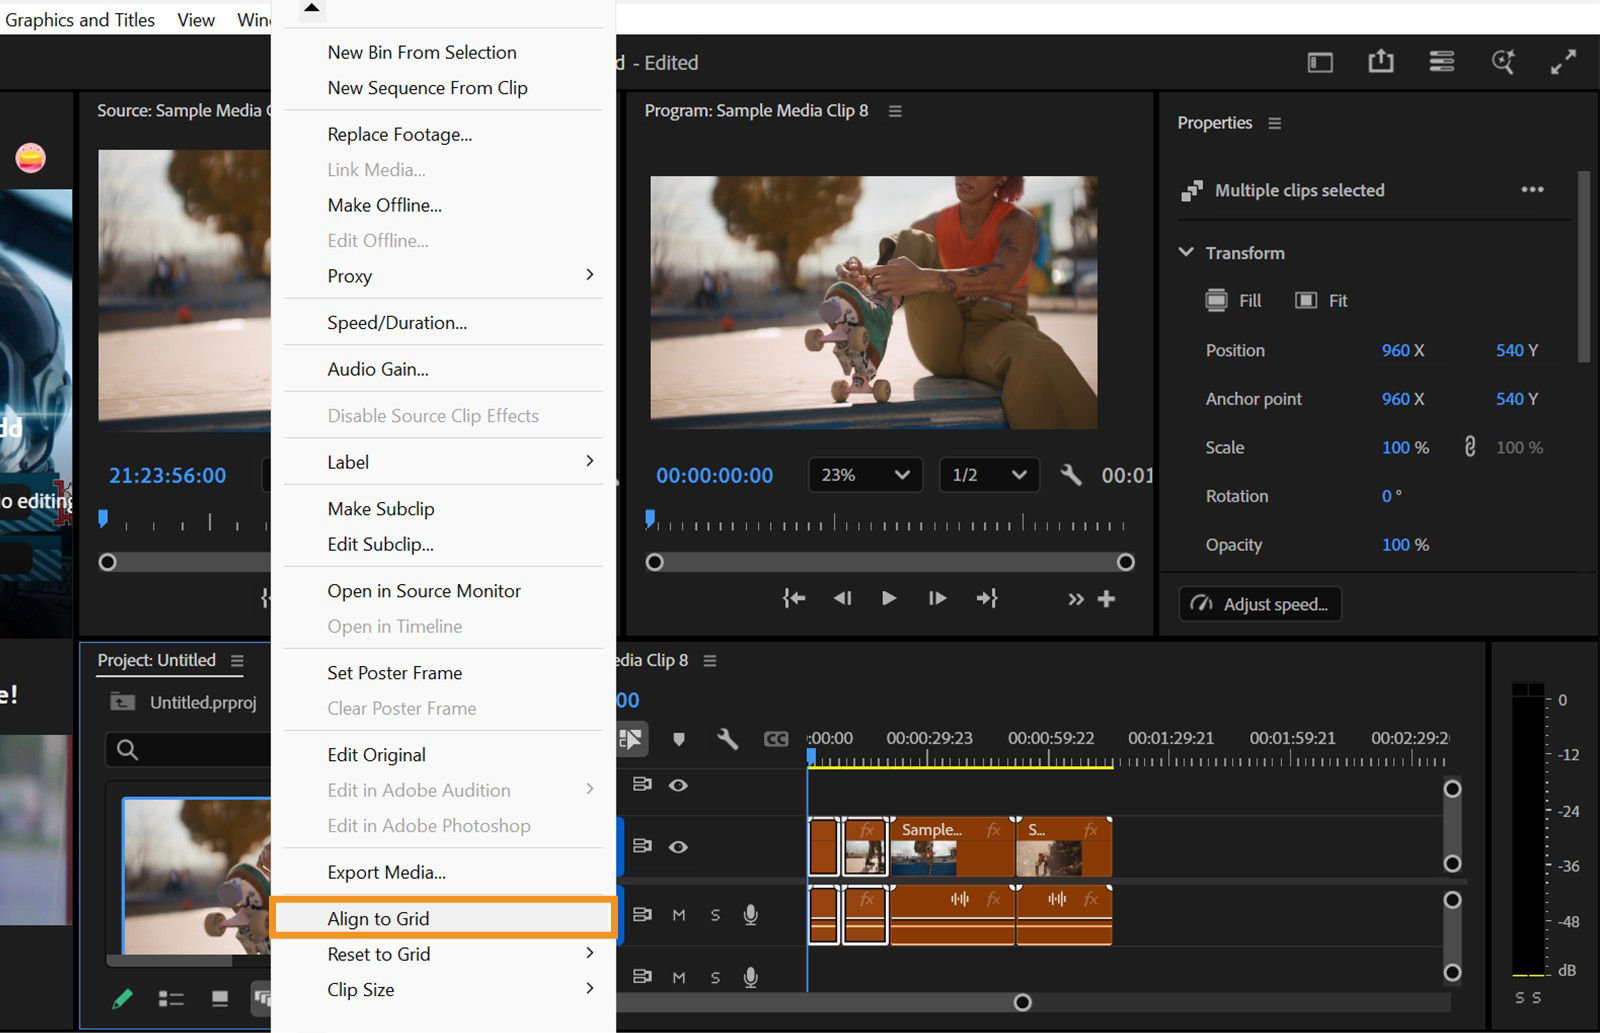This screenshot has width=1600, height=1033.
Task: Open captions with the CC icon
Action: coord(777,739)
